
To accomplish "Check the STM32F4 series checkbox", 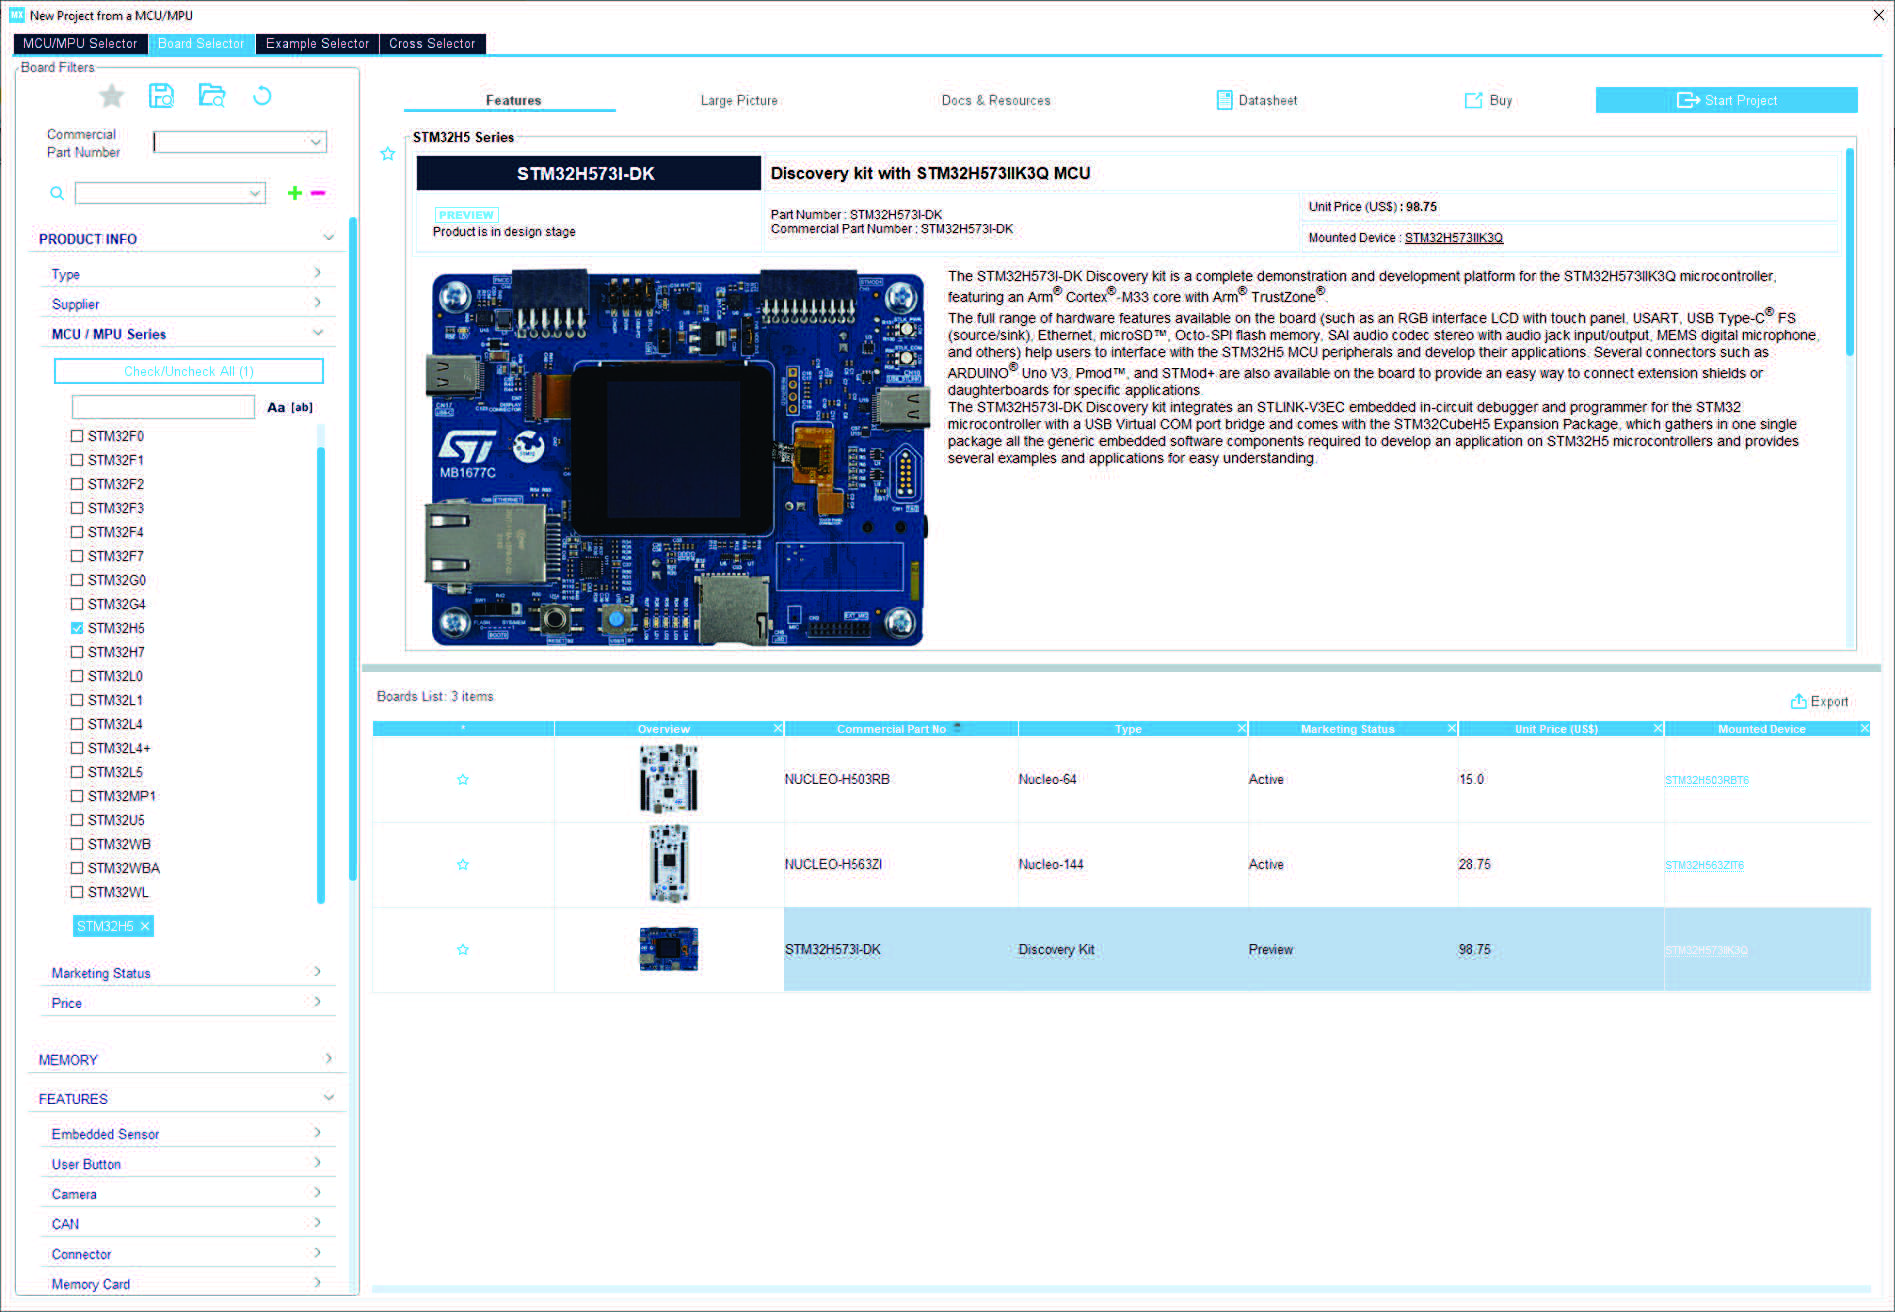I will point(77,532).
